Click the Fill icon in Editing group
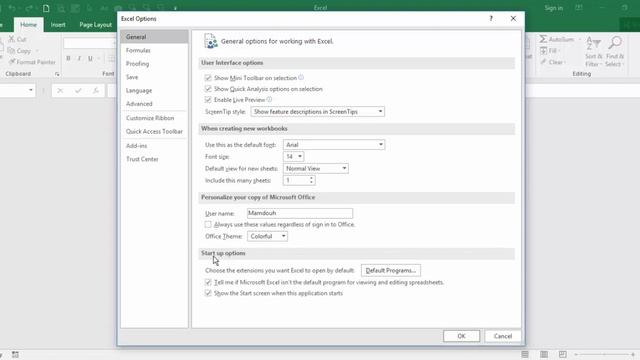Image resolution: width=640 pixels, height=360 pixels. coord(543,51)
